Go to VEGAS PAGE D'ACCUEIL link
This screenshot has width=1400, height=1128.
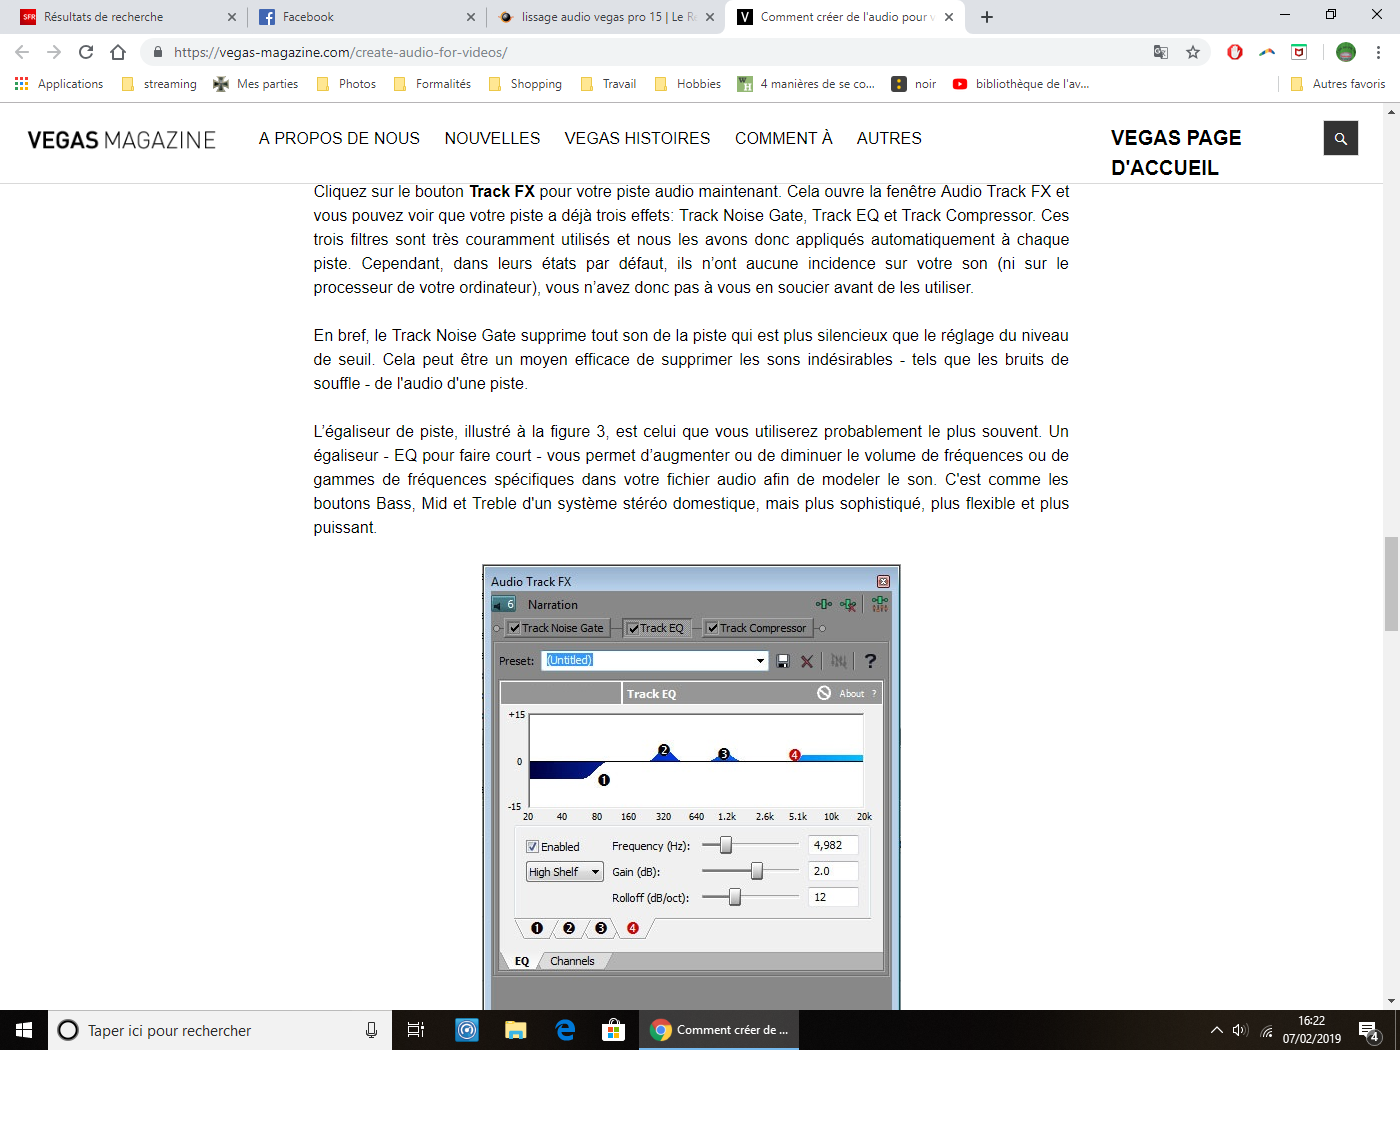pyautogui.click(x=1176, y=153)
